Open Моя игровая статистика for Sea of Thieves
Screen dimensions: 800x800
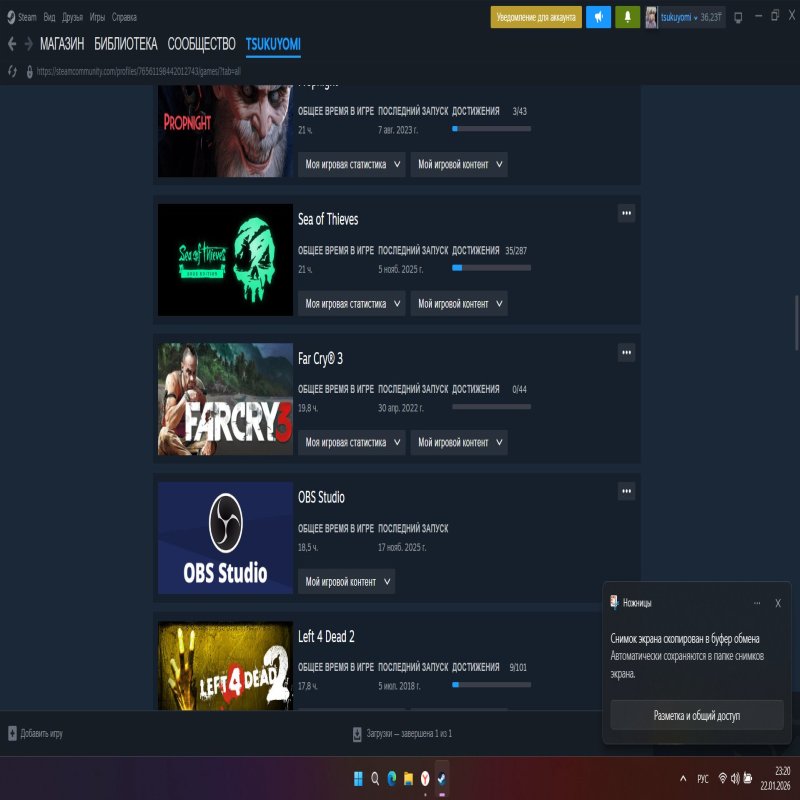click(x=351, y=303)
